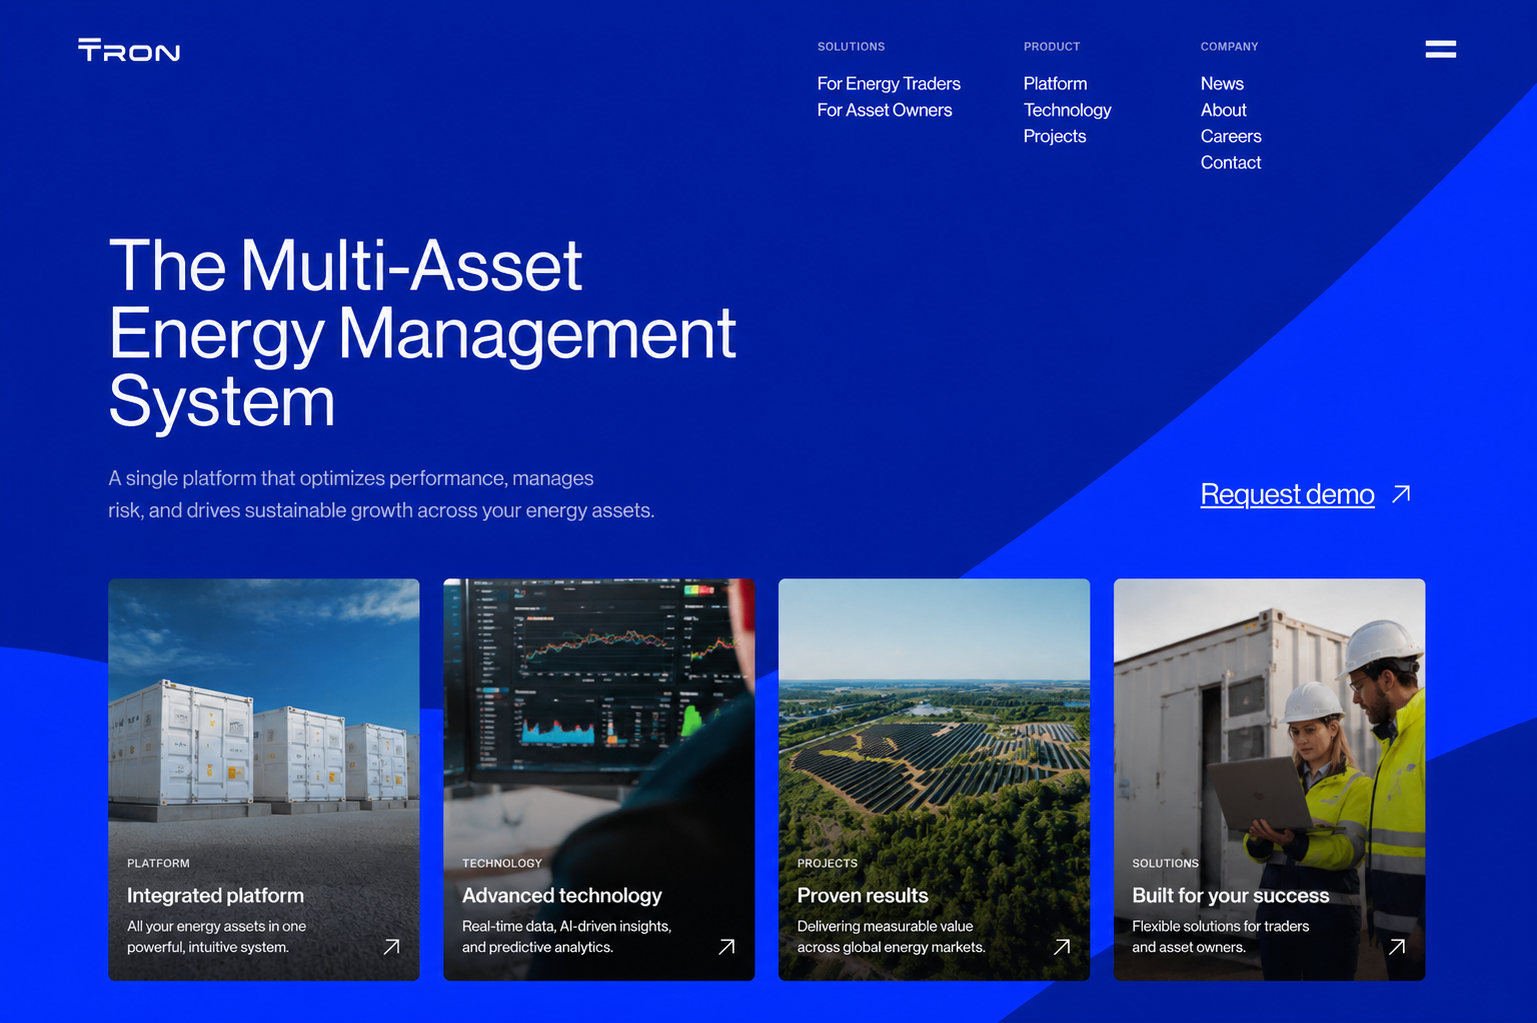Click the arrow icon on Integrated platform card
This screenshot has height=1023, width=1537.
[392, 946]
